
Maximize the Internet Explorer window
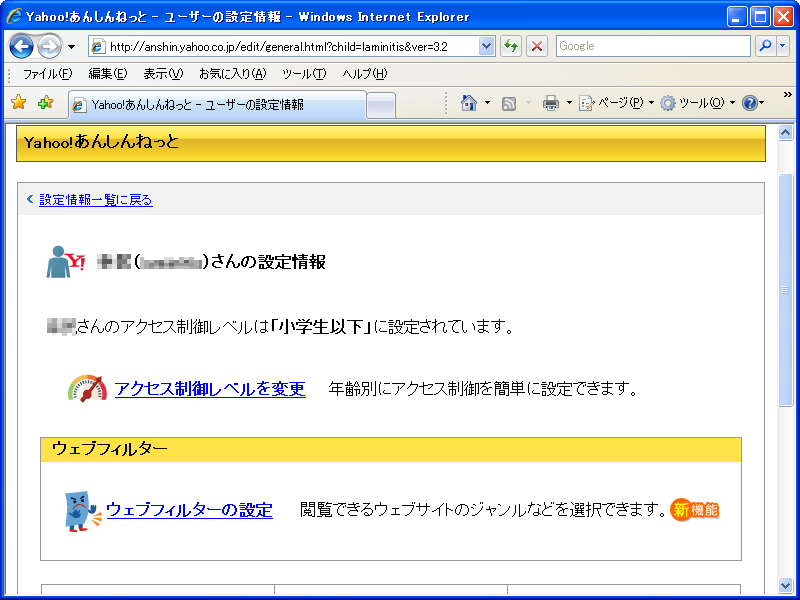pyautogui.click(x=760, y=17)
